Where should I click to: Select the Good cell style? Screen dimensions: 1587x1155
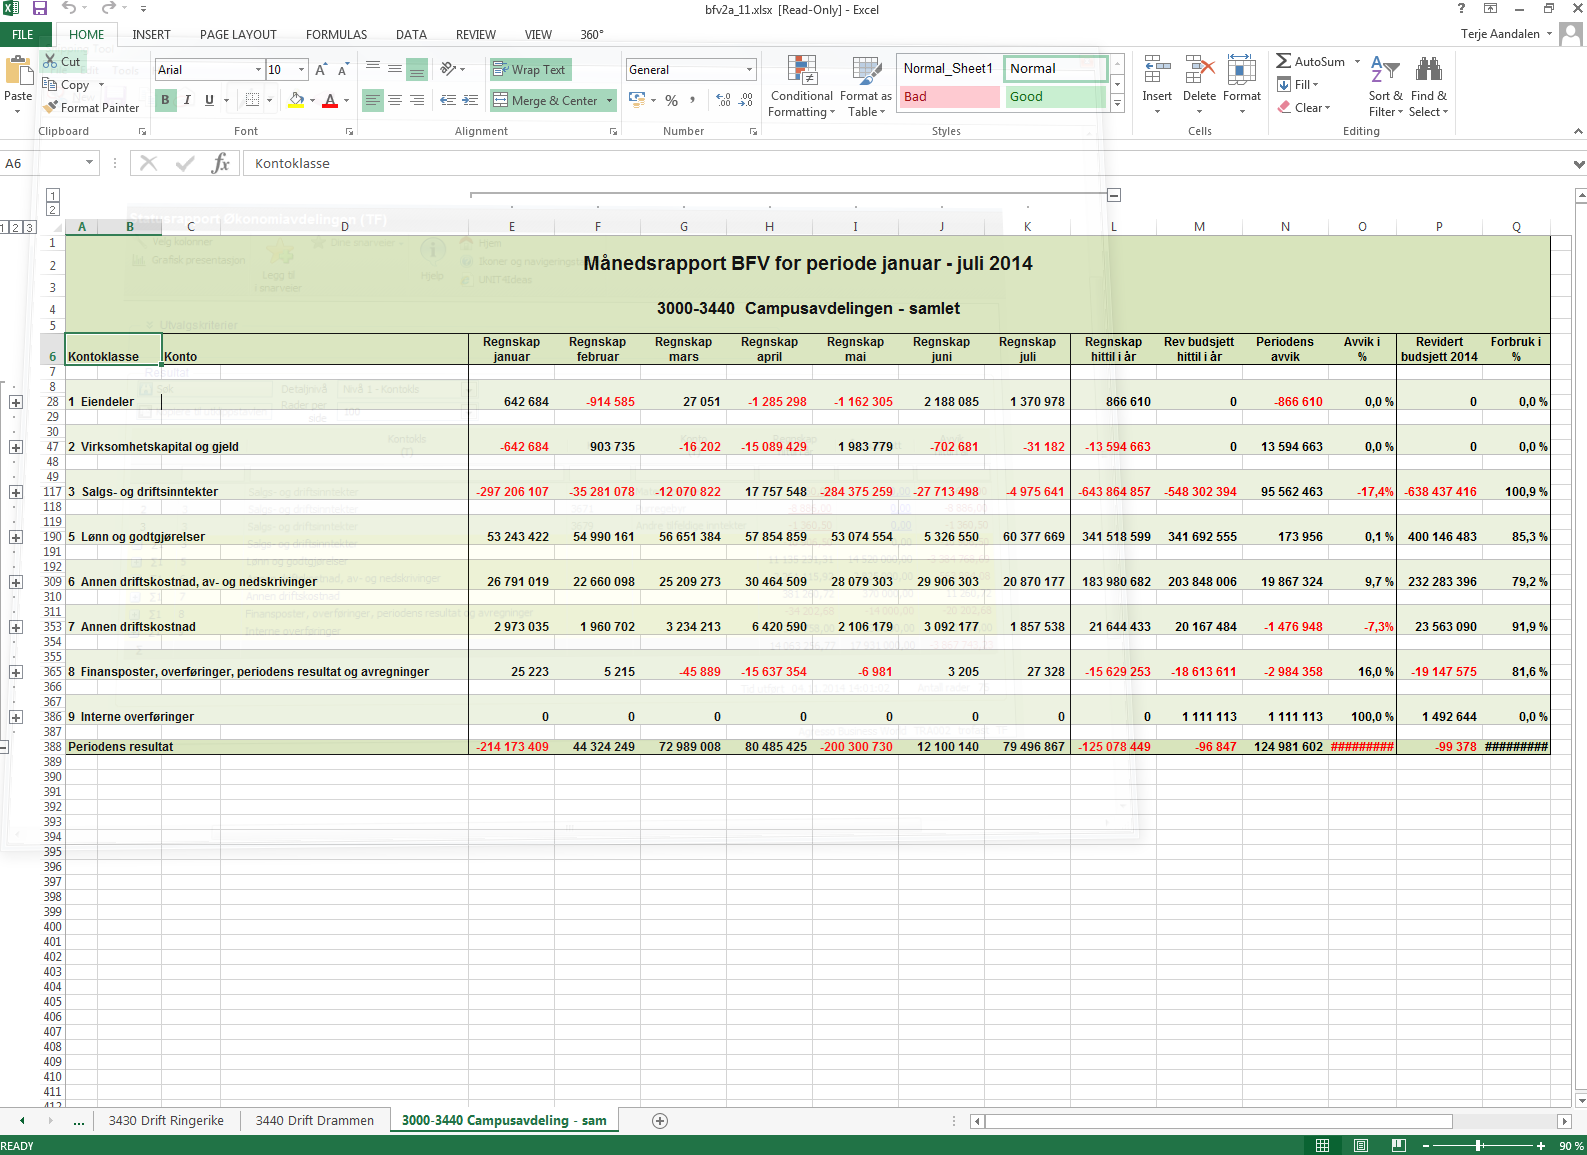(1055, 97)
